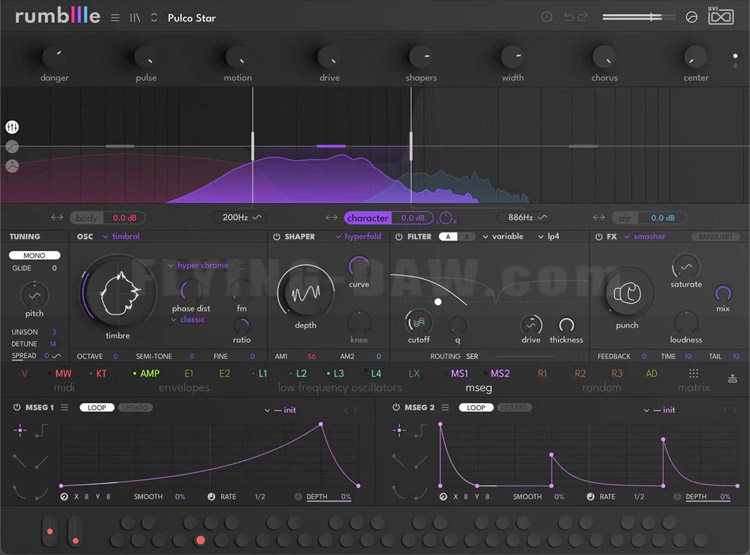Click the pitch knob in tuning
This screenshot has width=750, height=555.
point(34,295)
